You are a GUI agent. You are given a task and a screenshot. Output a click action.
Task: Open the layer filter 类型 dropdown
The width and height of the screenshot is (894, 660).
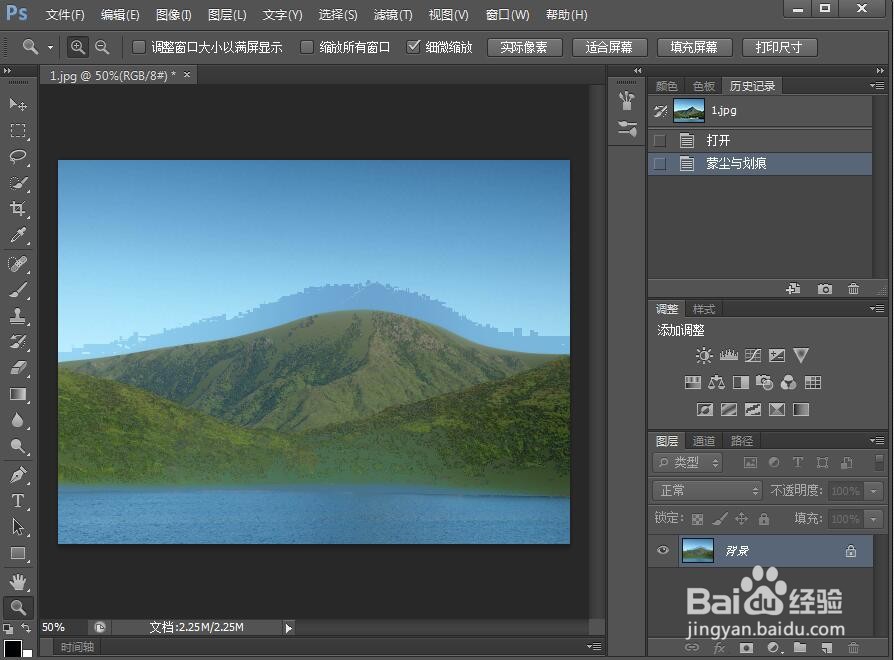click(688, 463)
